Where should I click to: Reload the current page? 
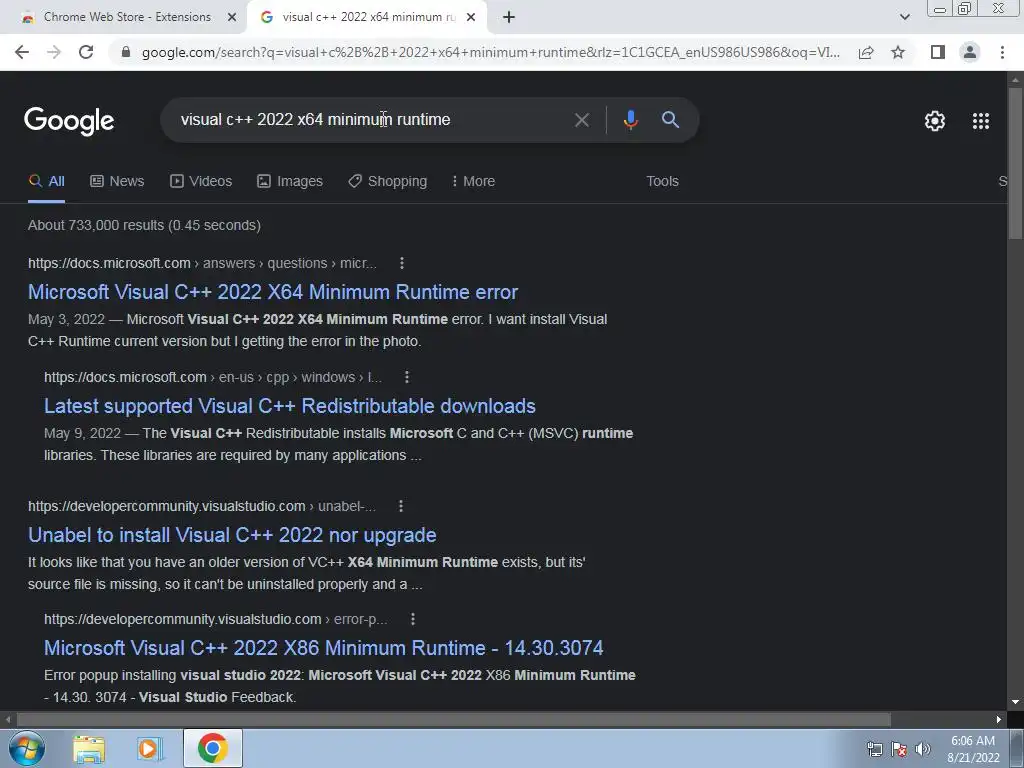pyautogui.click(x=86, y=52)
